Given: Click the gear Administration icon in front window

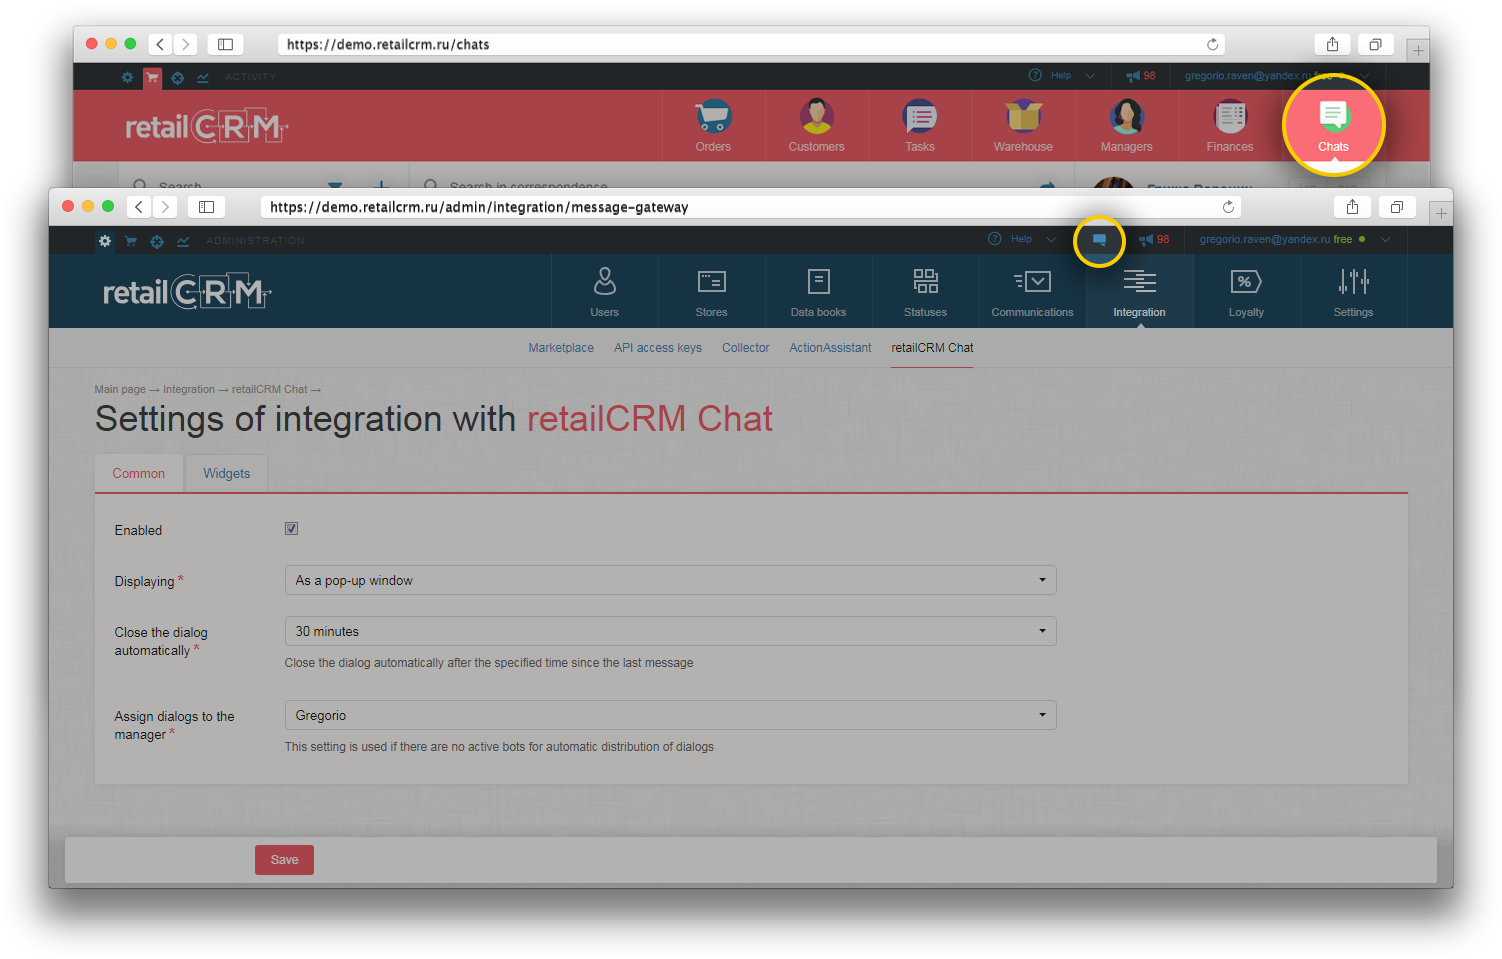Looking at the screenshot, I should click(x=105, y=241).
